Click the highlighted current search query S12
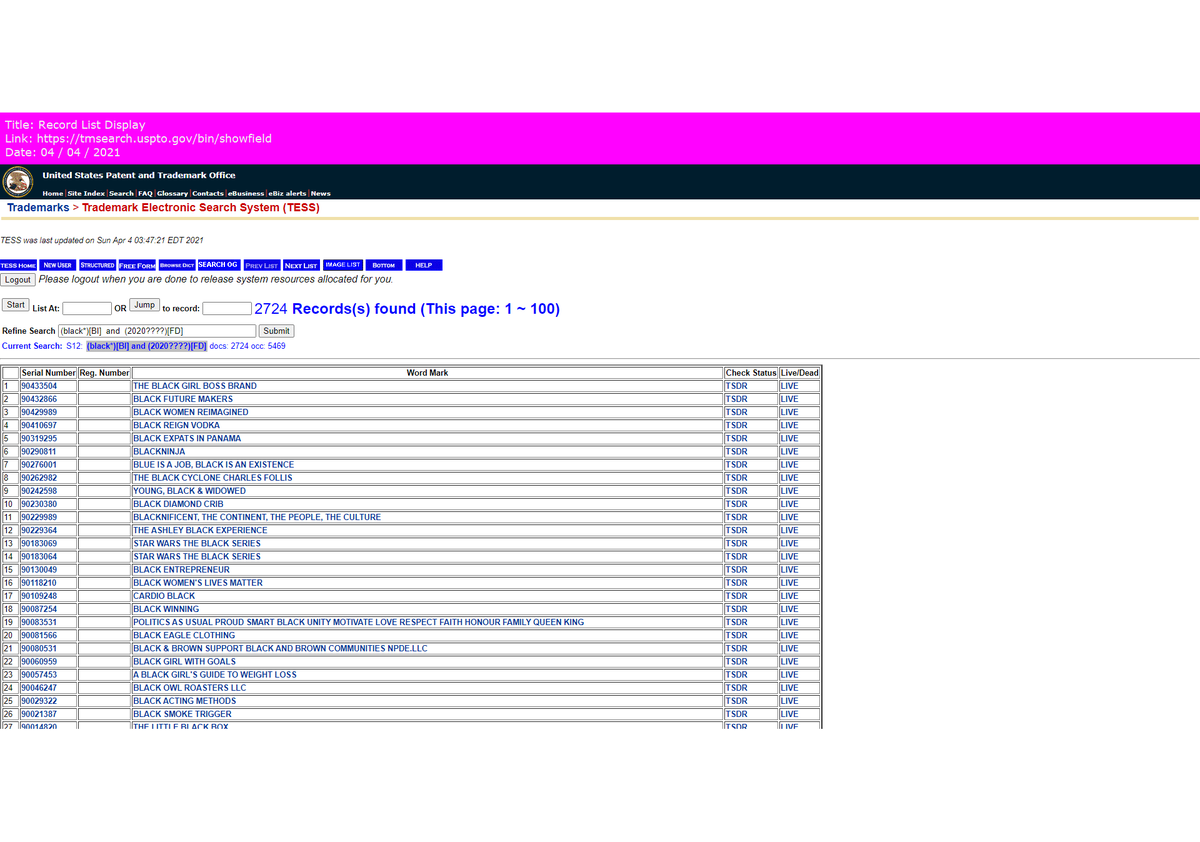This screenshot has width=1200, height=842. (147, 346)
